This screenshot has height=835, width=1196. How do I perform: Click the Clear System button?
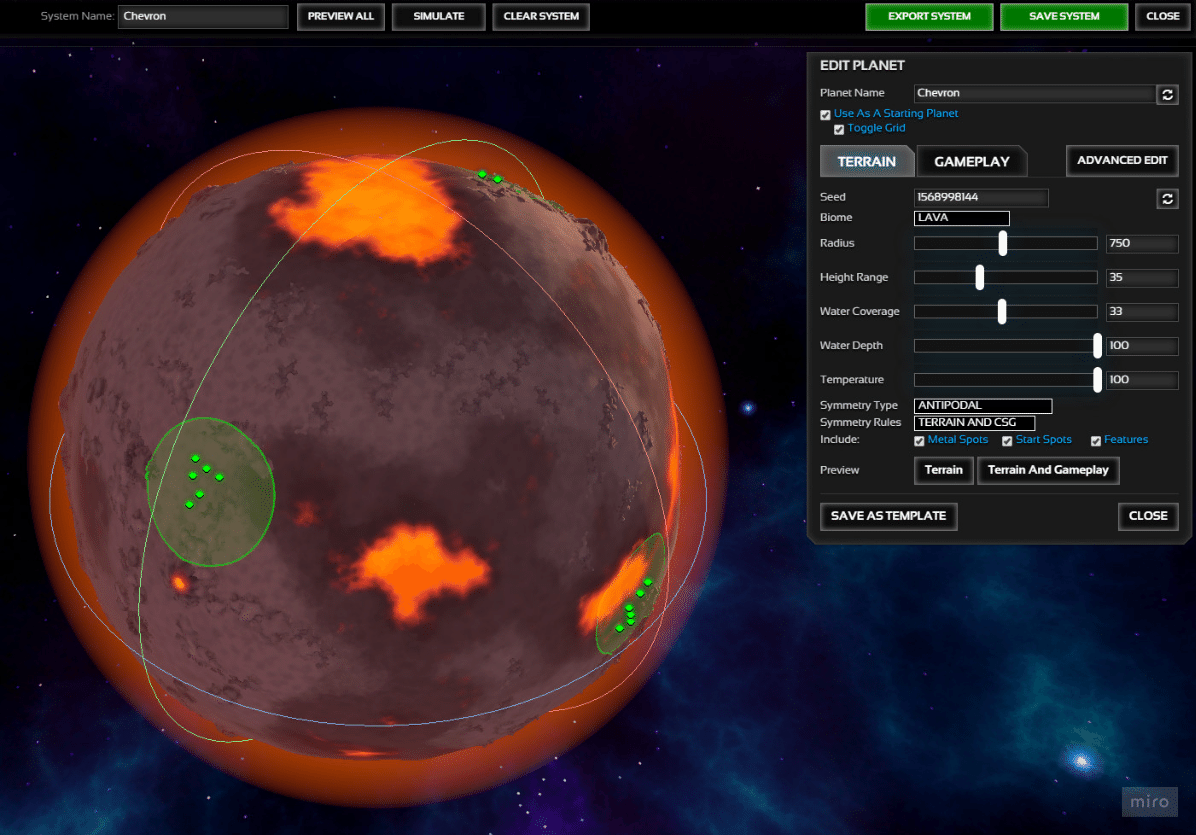pyautogui.click(x=541, y=16)
